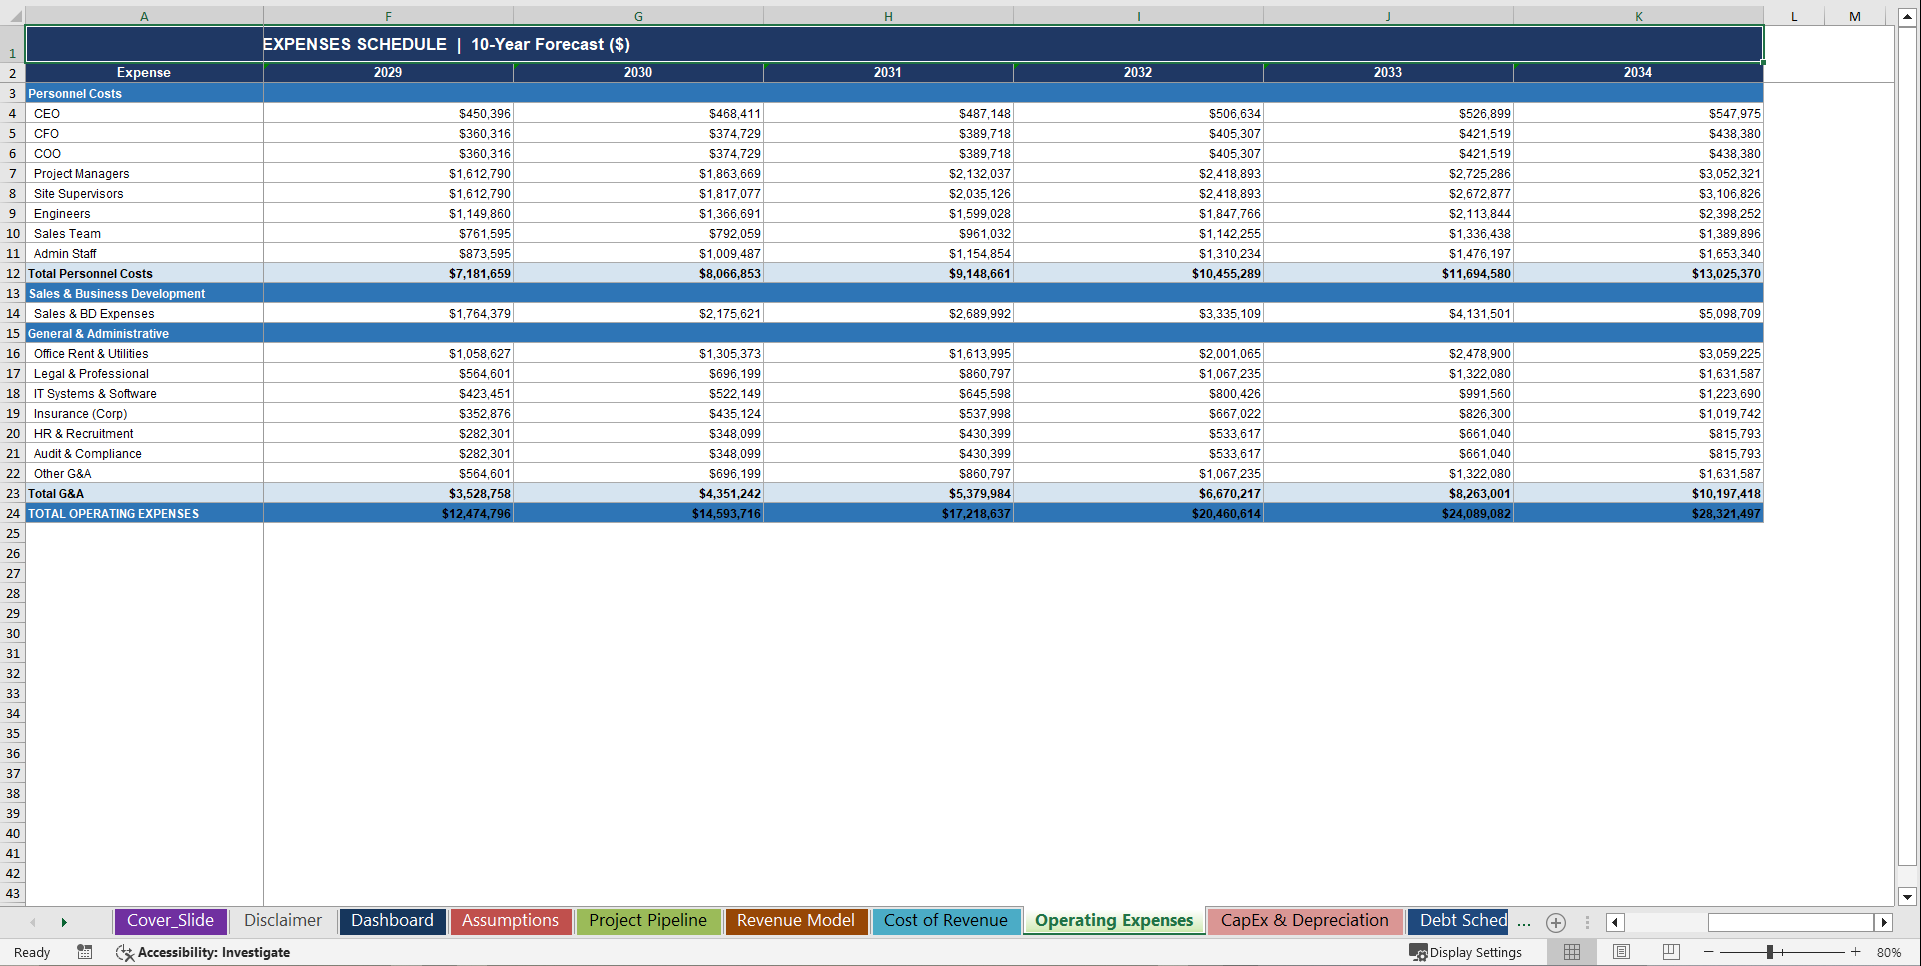Screen dimensions: 1921x966
Task: Select the Page Layout view icon
Action: click(x=1621, y=952)
